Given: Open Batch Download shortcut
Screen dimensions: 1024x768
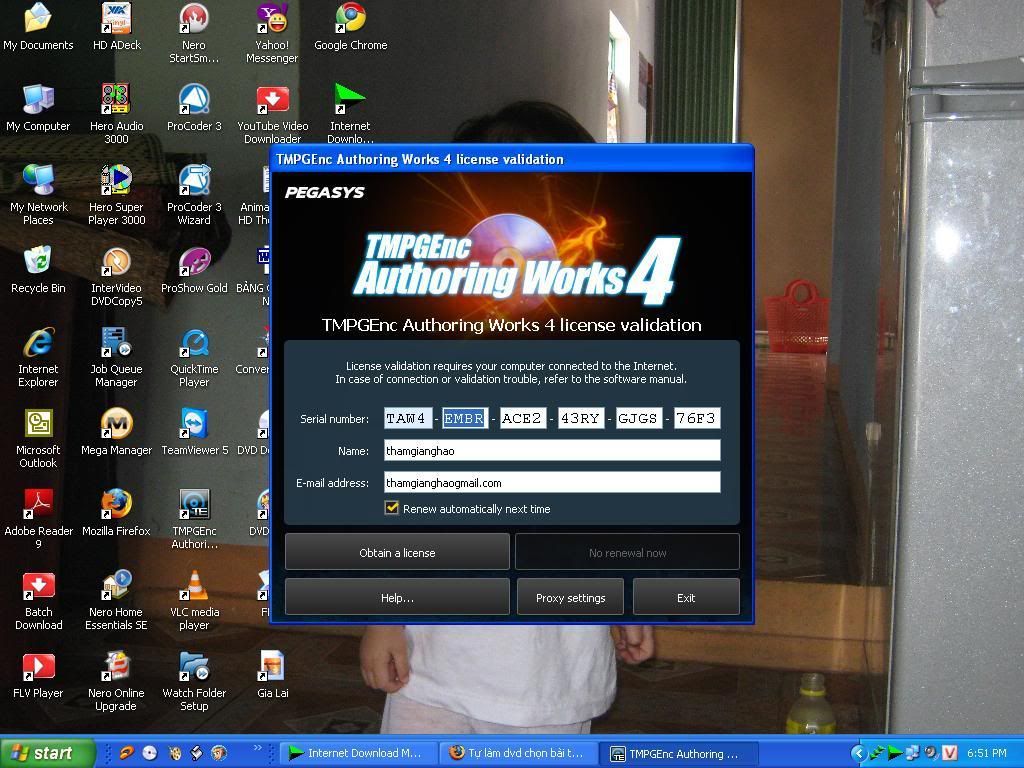Looking at the screenshot, I should click(39, 600).
